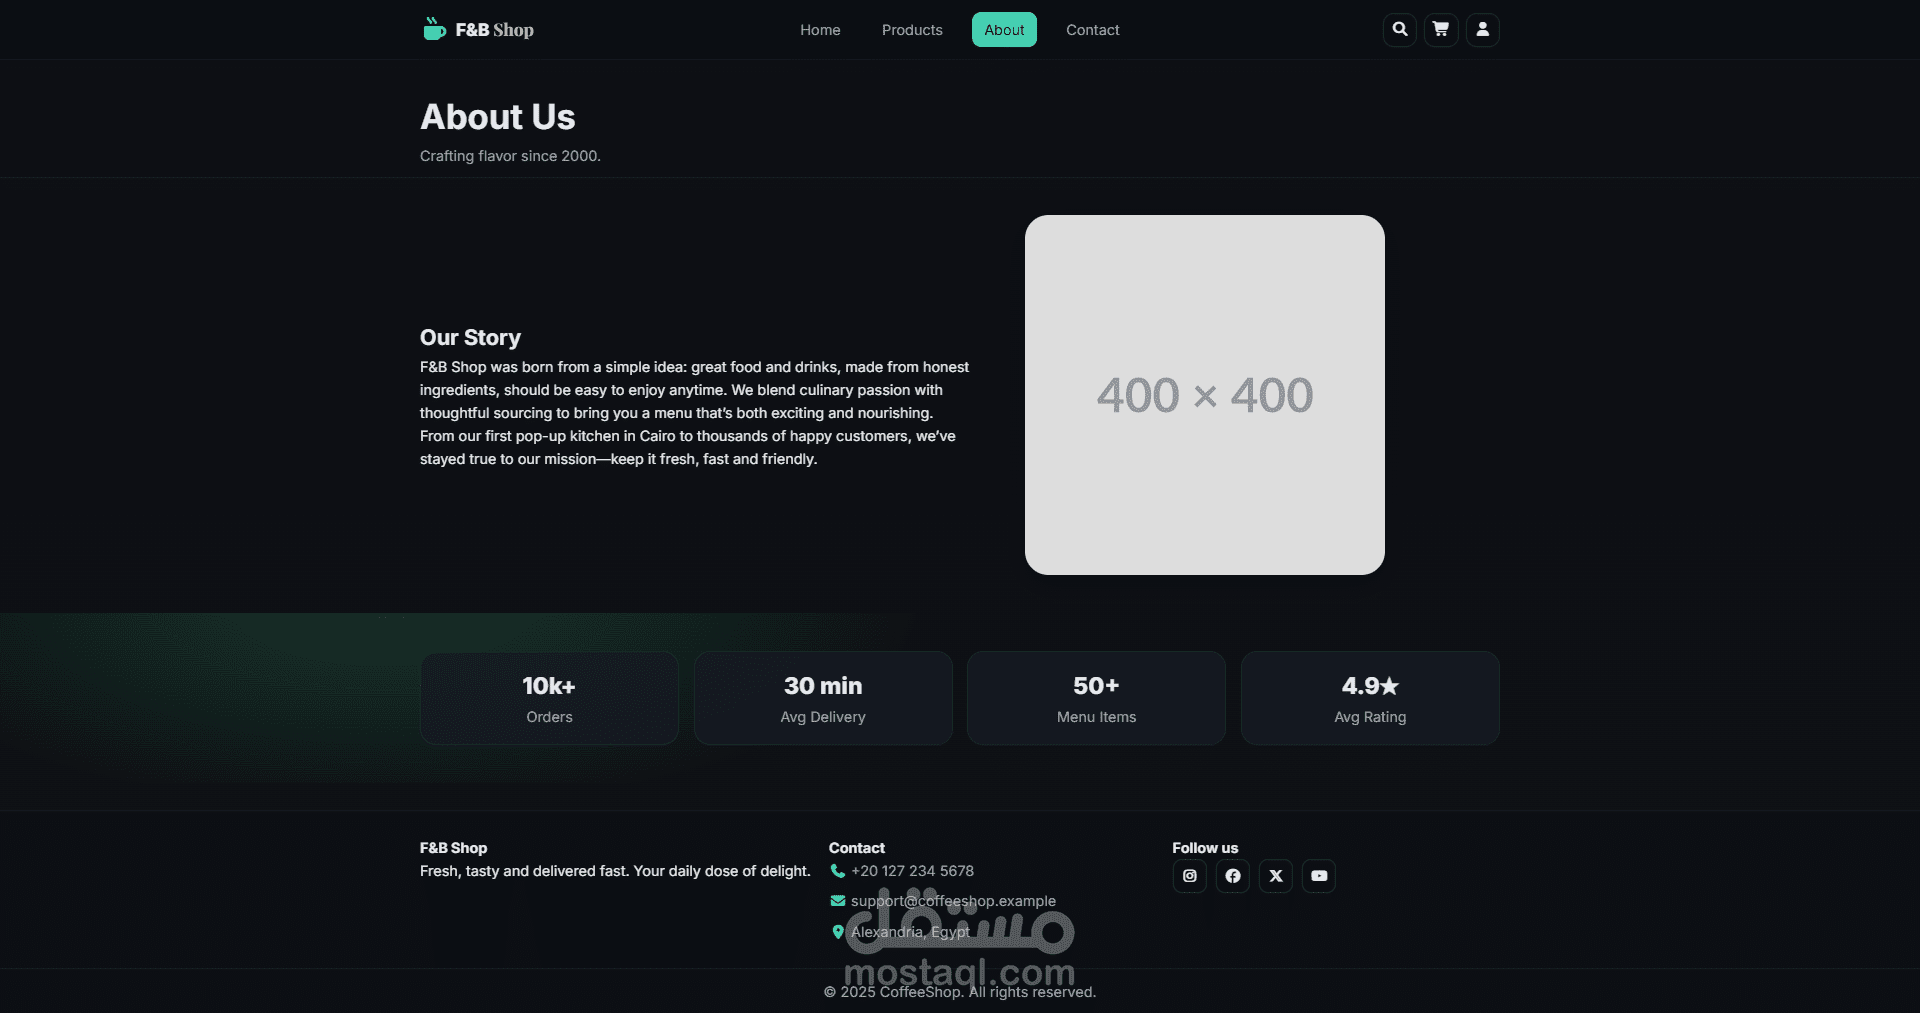1920x1013 pixels.
Task: Open the shopping cart icon
Action: [x=1441, y=30]
